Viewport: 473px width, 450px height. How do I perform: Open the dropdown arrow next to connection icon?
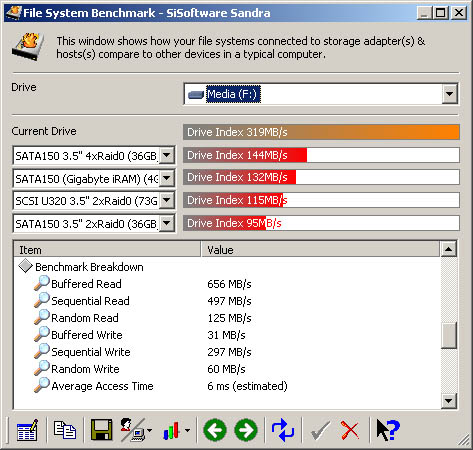pos(149,430)
